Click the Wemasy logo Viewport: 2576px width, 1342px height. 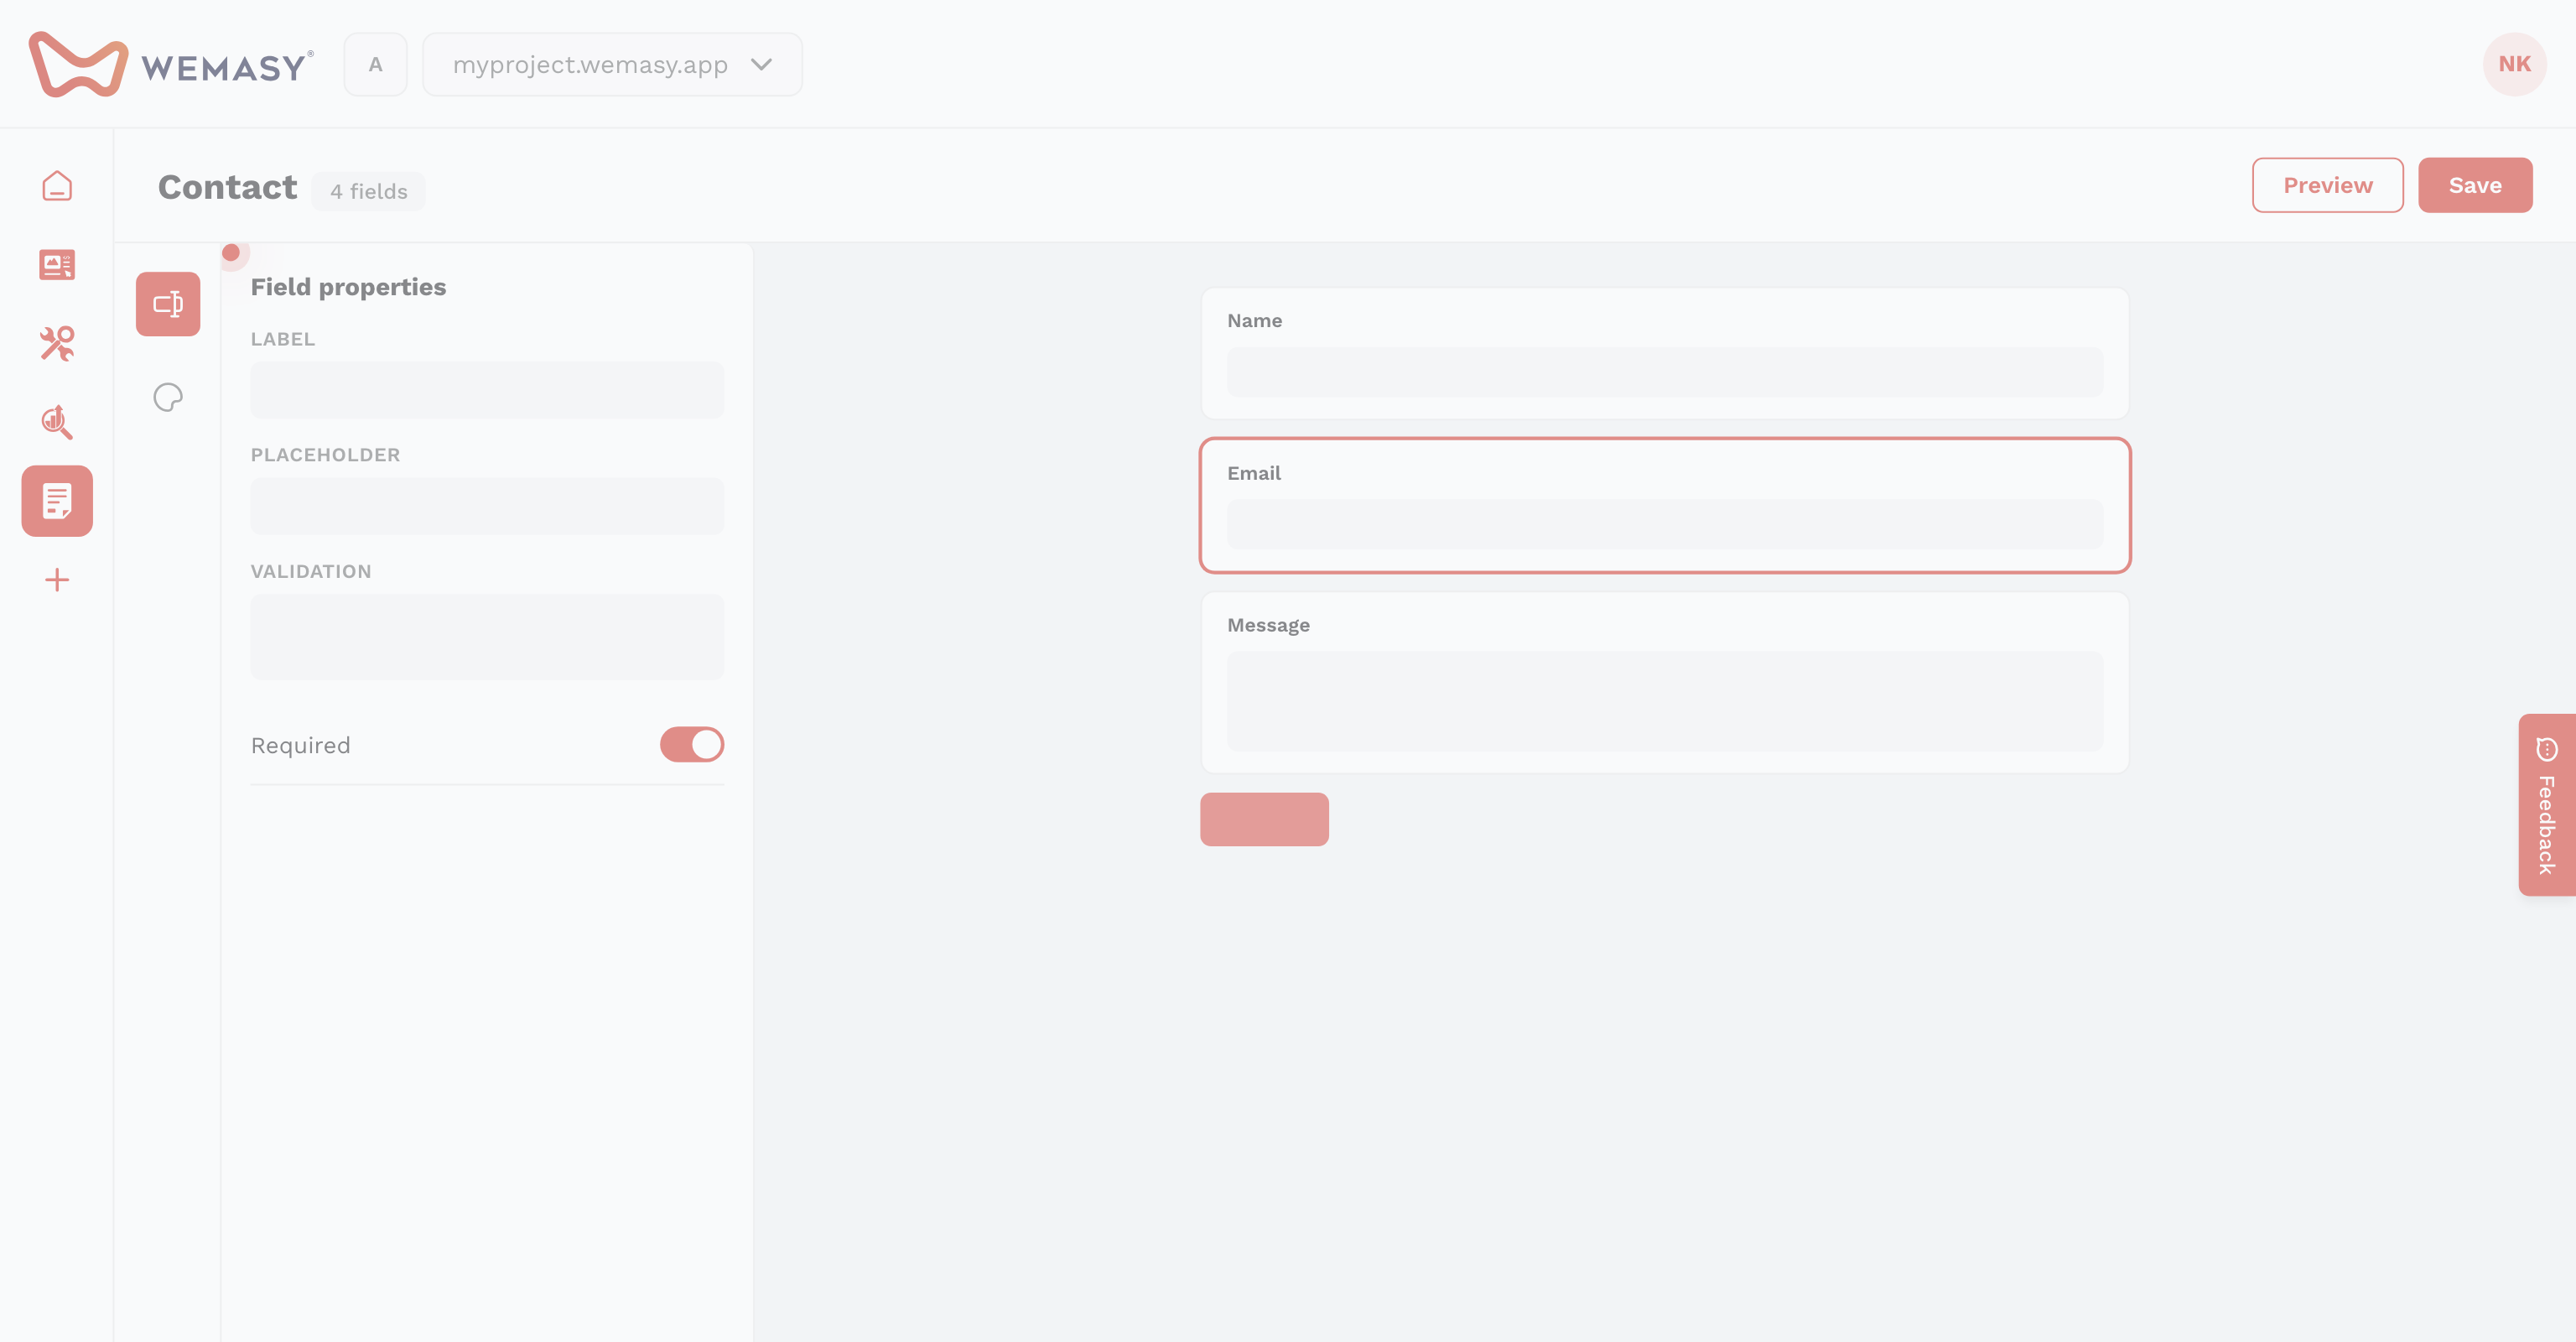click(171, 64)
